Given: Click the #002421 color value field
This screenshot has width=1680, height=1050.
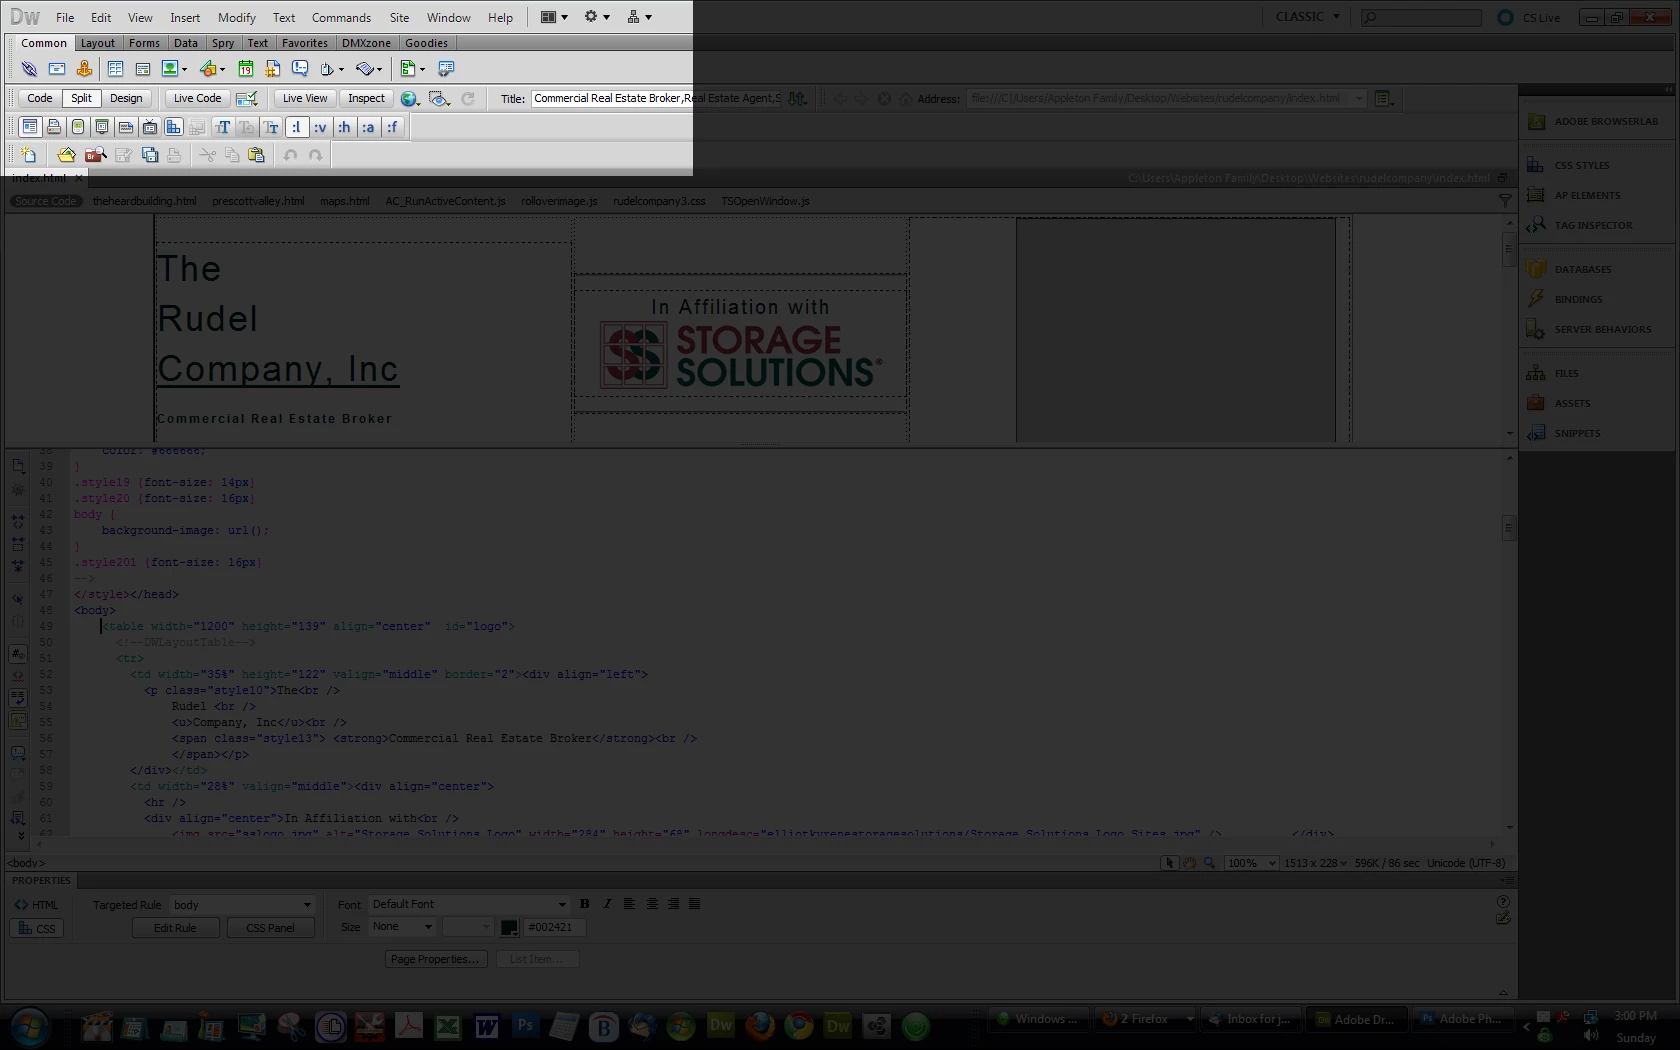Looking at the screenshot, I should pos(555,927).
